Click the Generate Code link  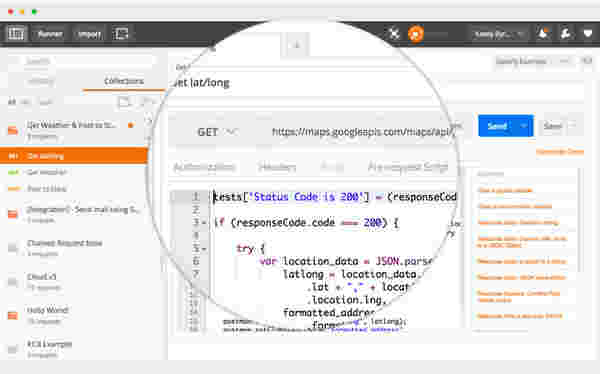point(560,152)
